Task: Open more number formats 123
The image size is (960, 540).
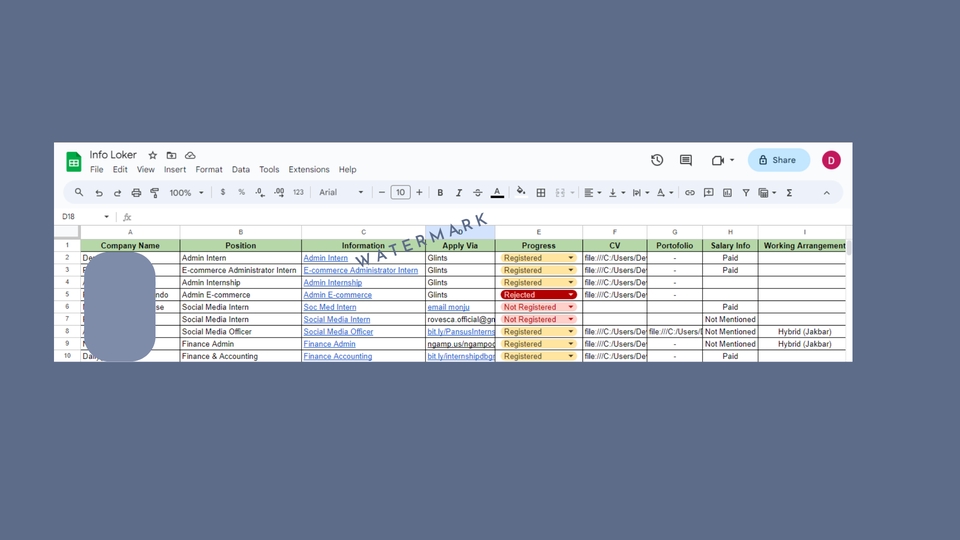Action: point(298,192)
